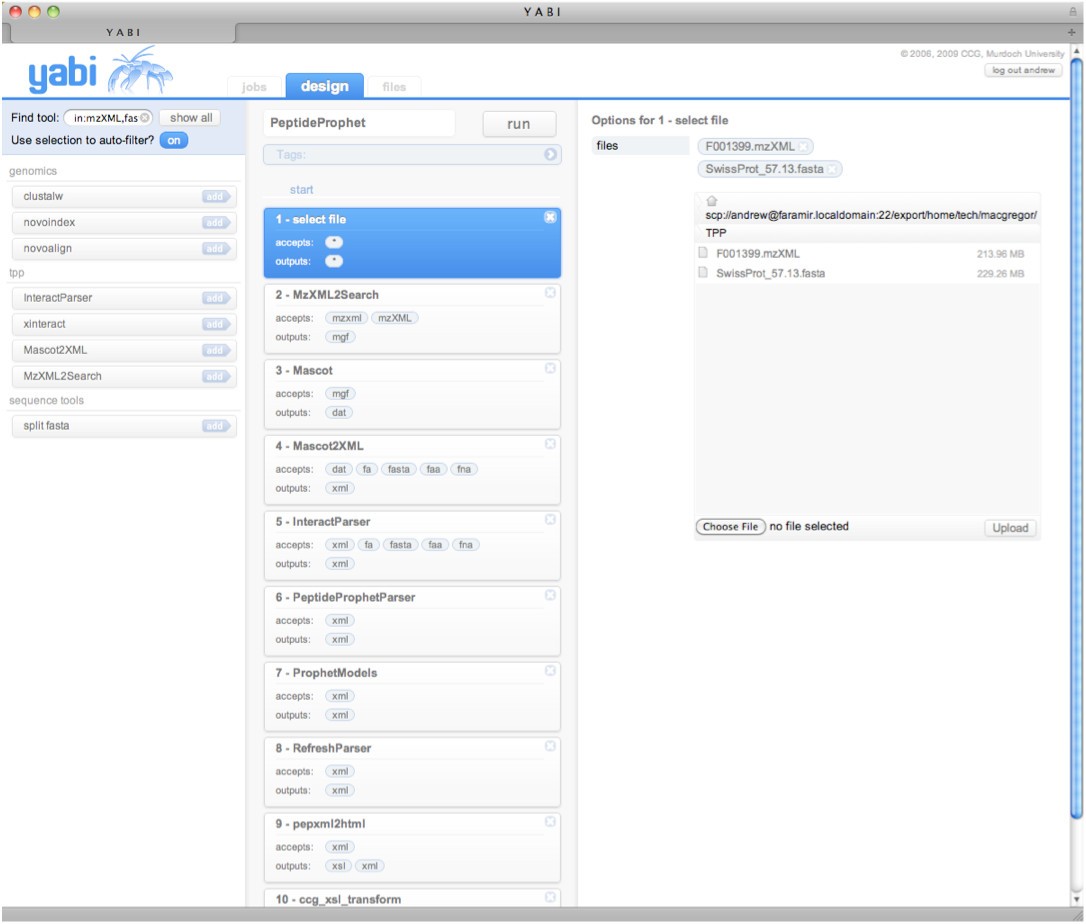Select the 9 - pepxml2html workflow step

coord(412,847)
